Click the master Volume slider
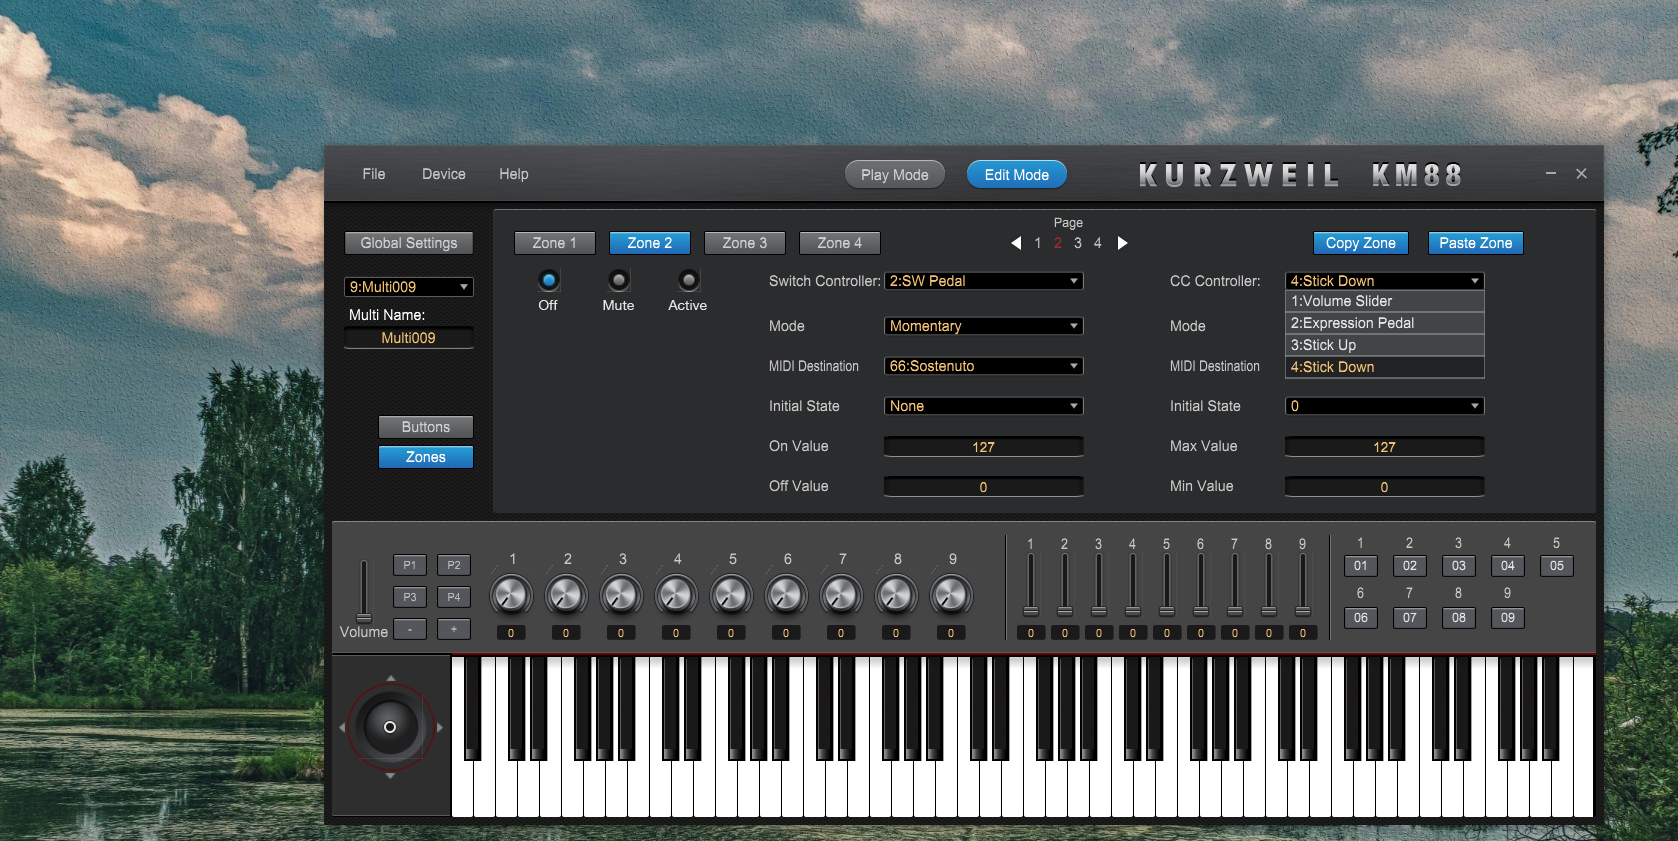Image resolution: width=1678 pixels, height=841 pixels. coord(364,591)
